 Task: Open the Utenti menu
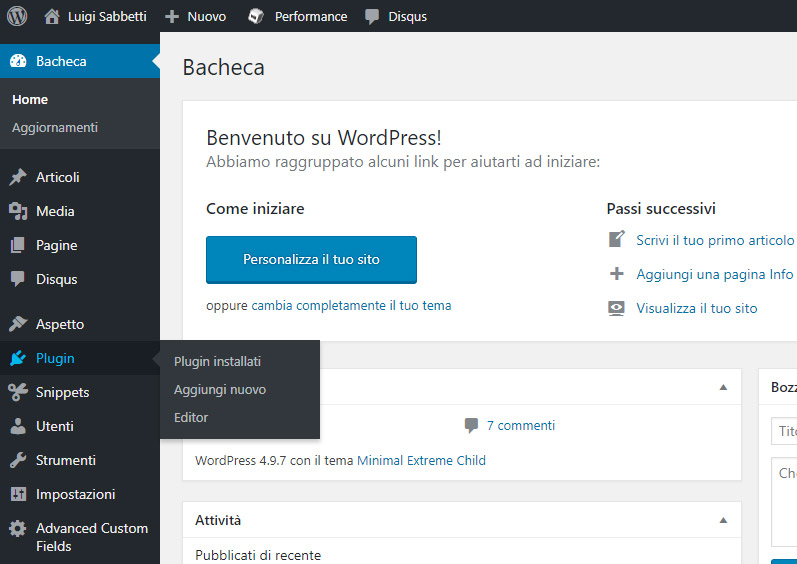coord(54,426)
